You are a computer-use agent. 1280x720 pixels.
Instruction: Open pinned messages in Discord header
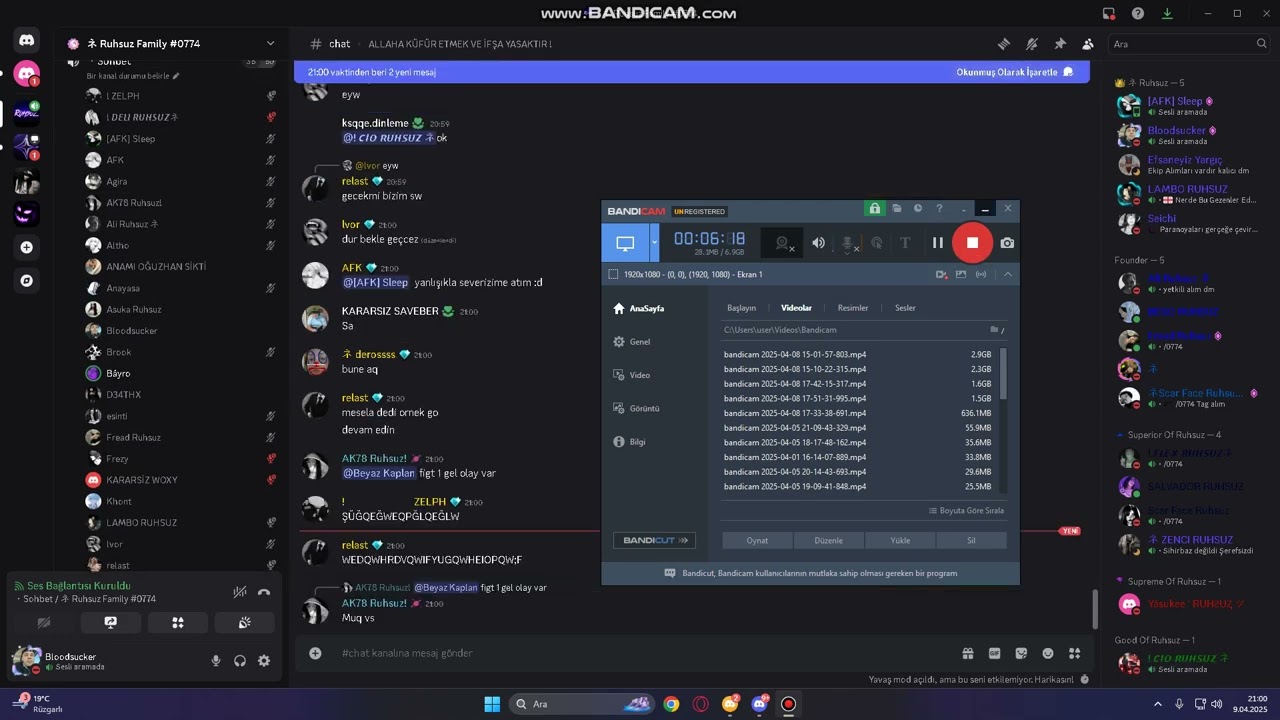click(1060, 44)
